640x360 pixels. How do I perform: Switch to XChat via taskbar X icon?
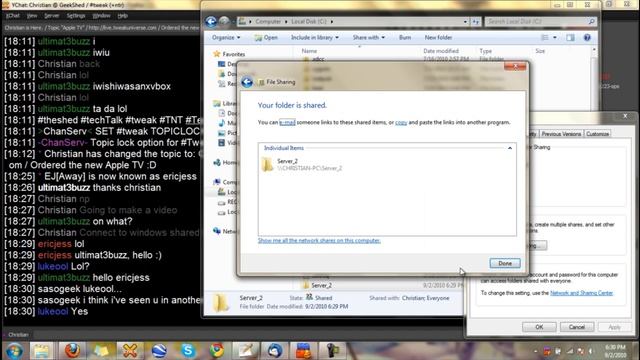pyautogui.click(x=130, y=351)
